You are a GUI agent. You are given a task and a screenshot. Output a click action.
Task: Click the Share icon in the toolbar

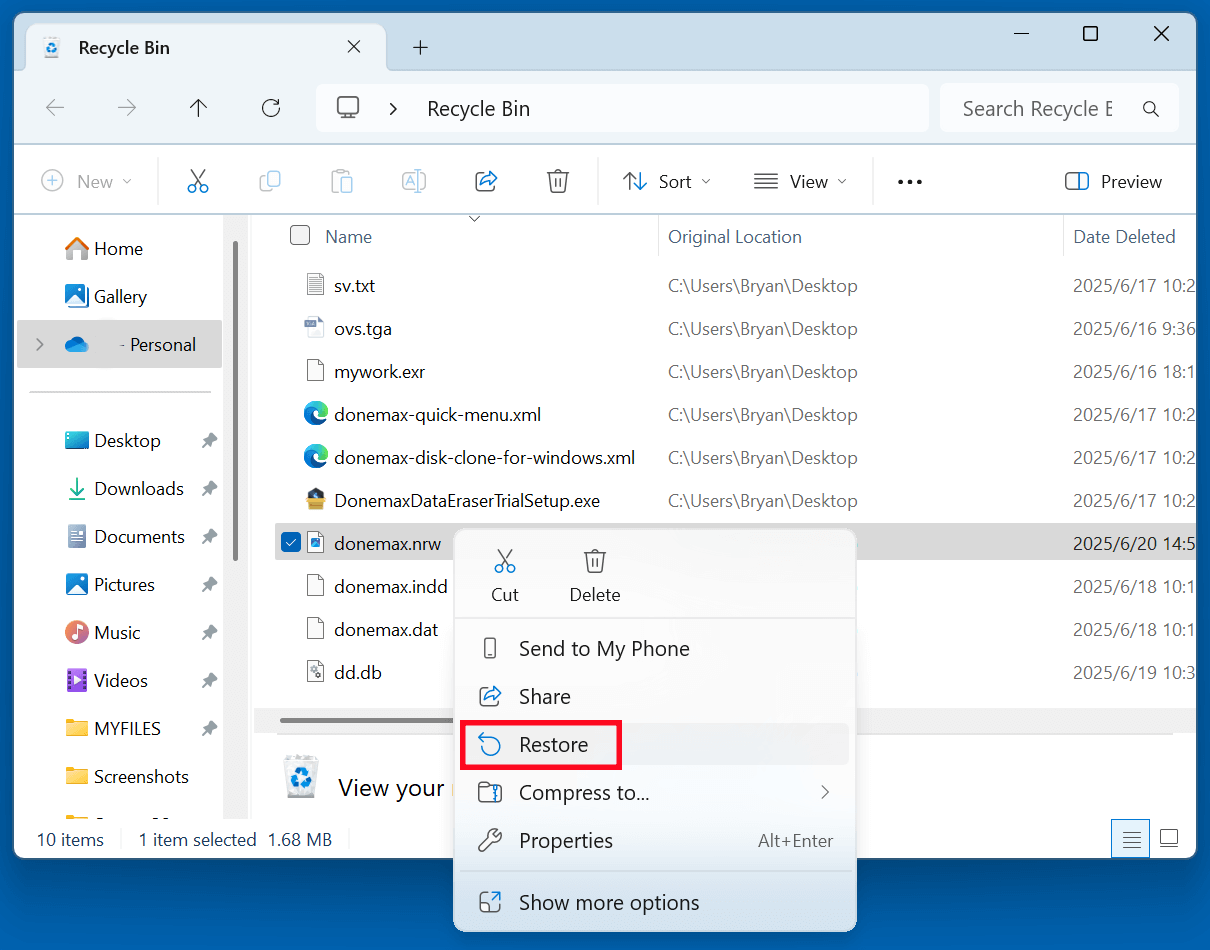(486, 181)
